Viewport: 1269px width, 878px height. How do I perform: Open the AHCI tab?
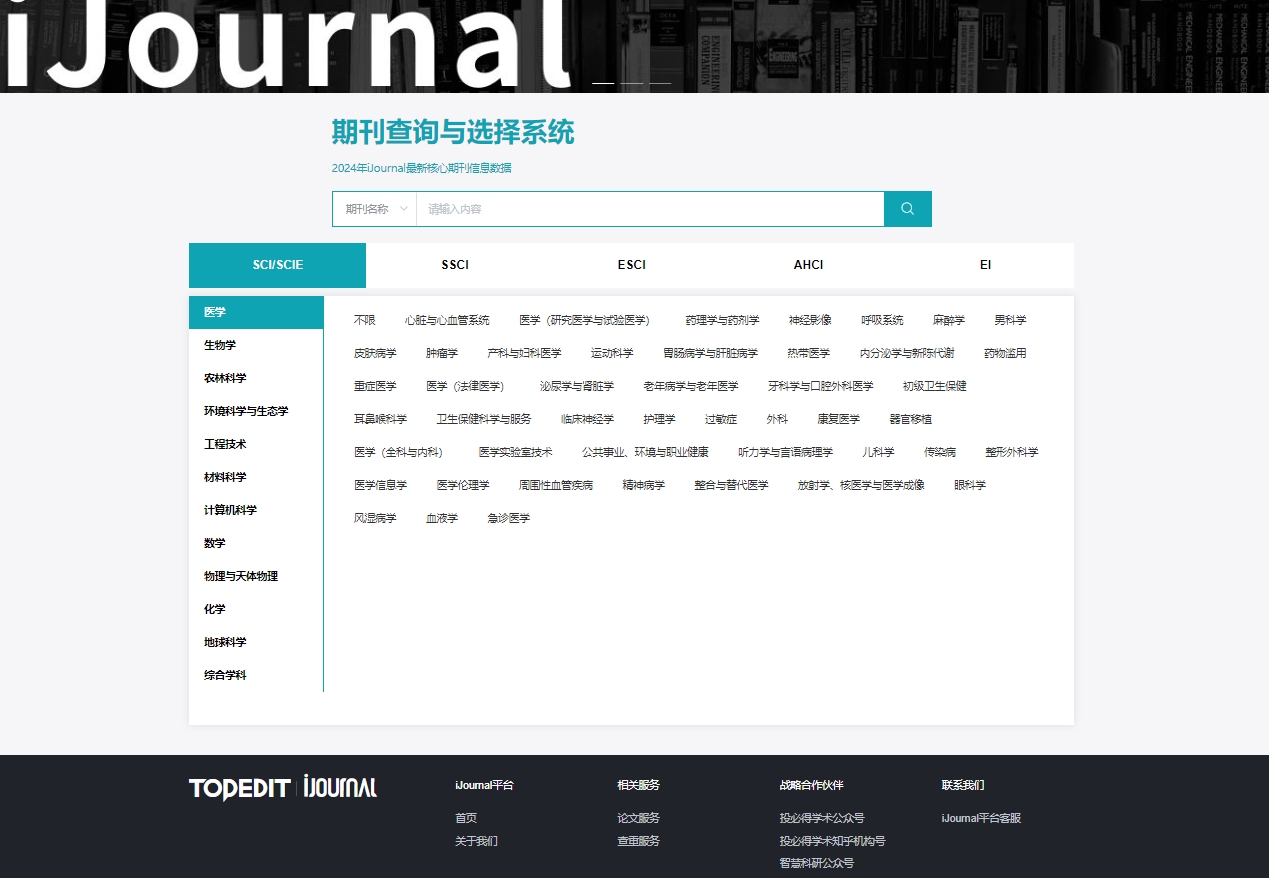coord(808,265)
